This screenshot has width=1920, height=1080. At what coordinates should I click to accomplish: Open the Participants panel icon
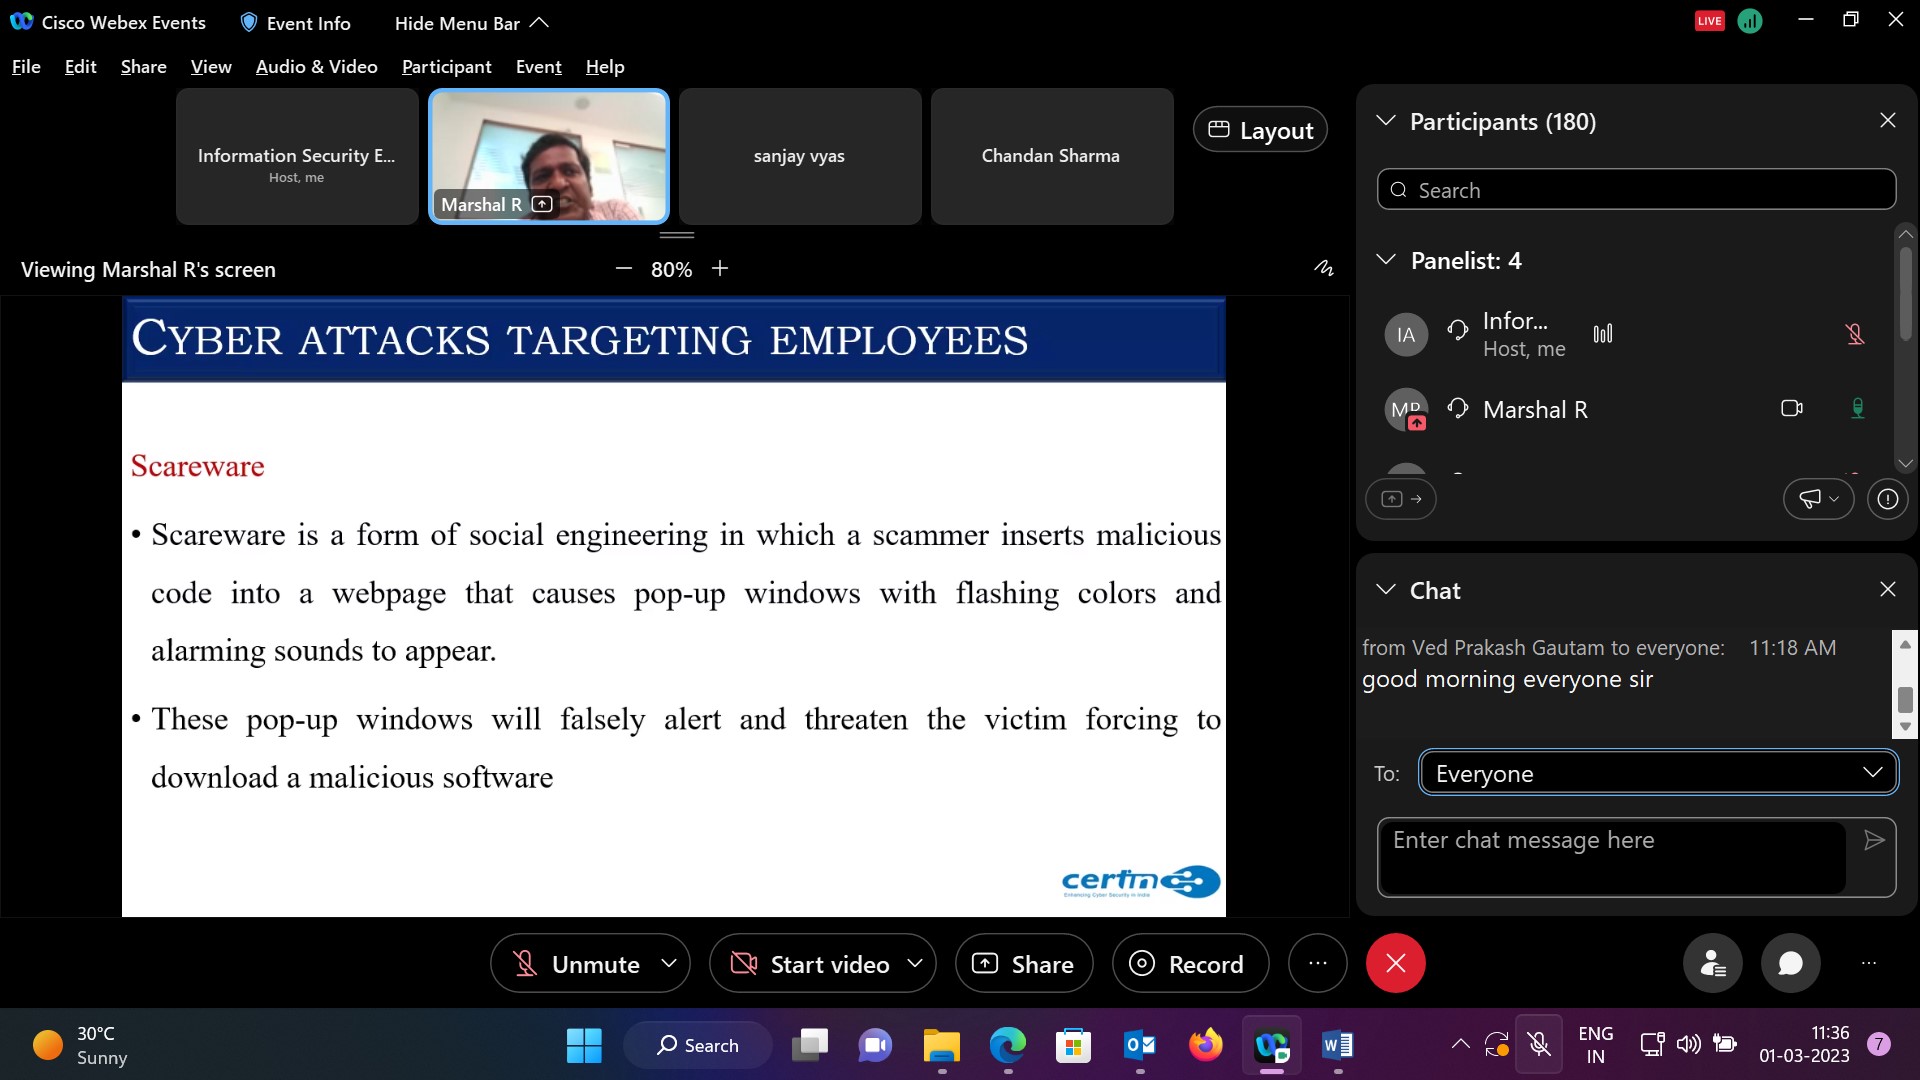(1713, 963)
